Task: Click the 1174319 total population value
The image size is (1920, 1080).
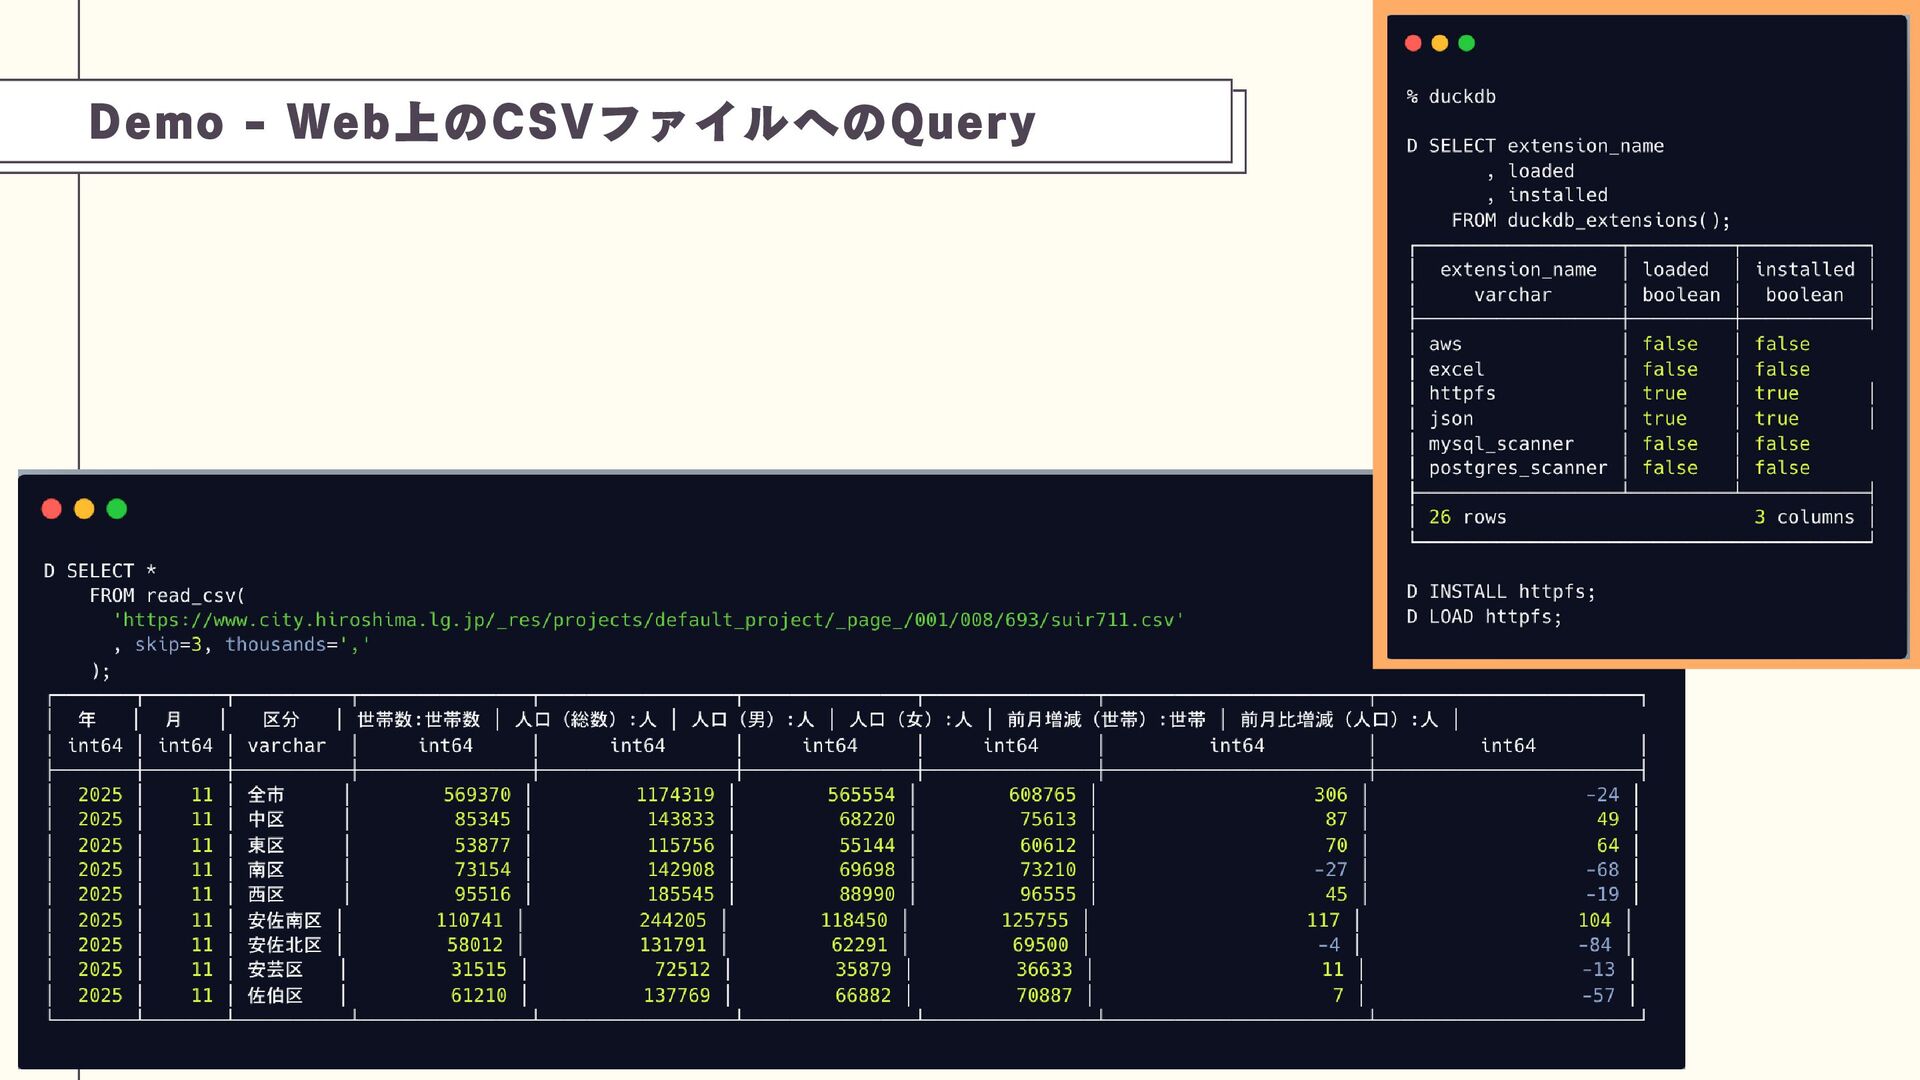Action: (675, 795)
